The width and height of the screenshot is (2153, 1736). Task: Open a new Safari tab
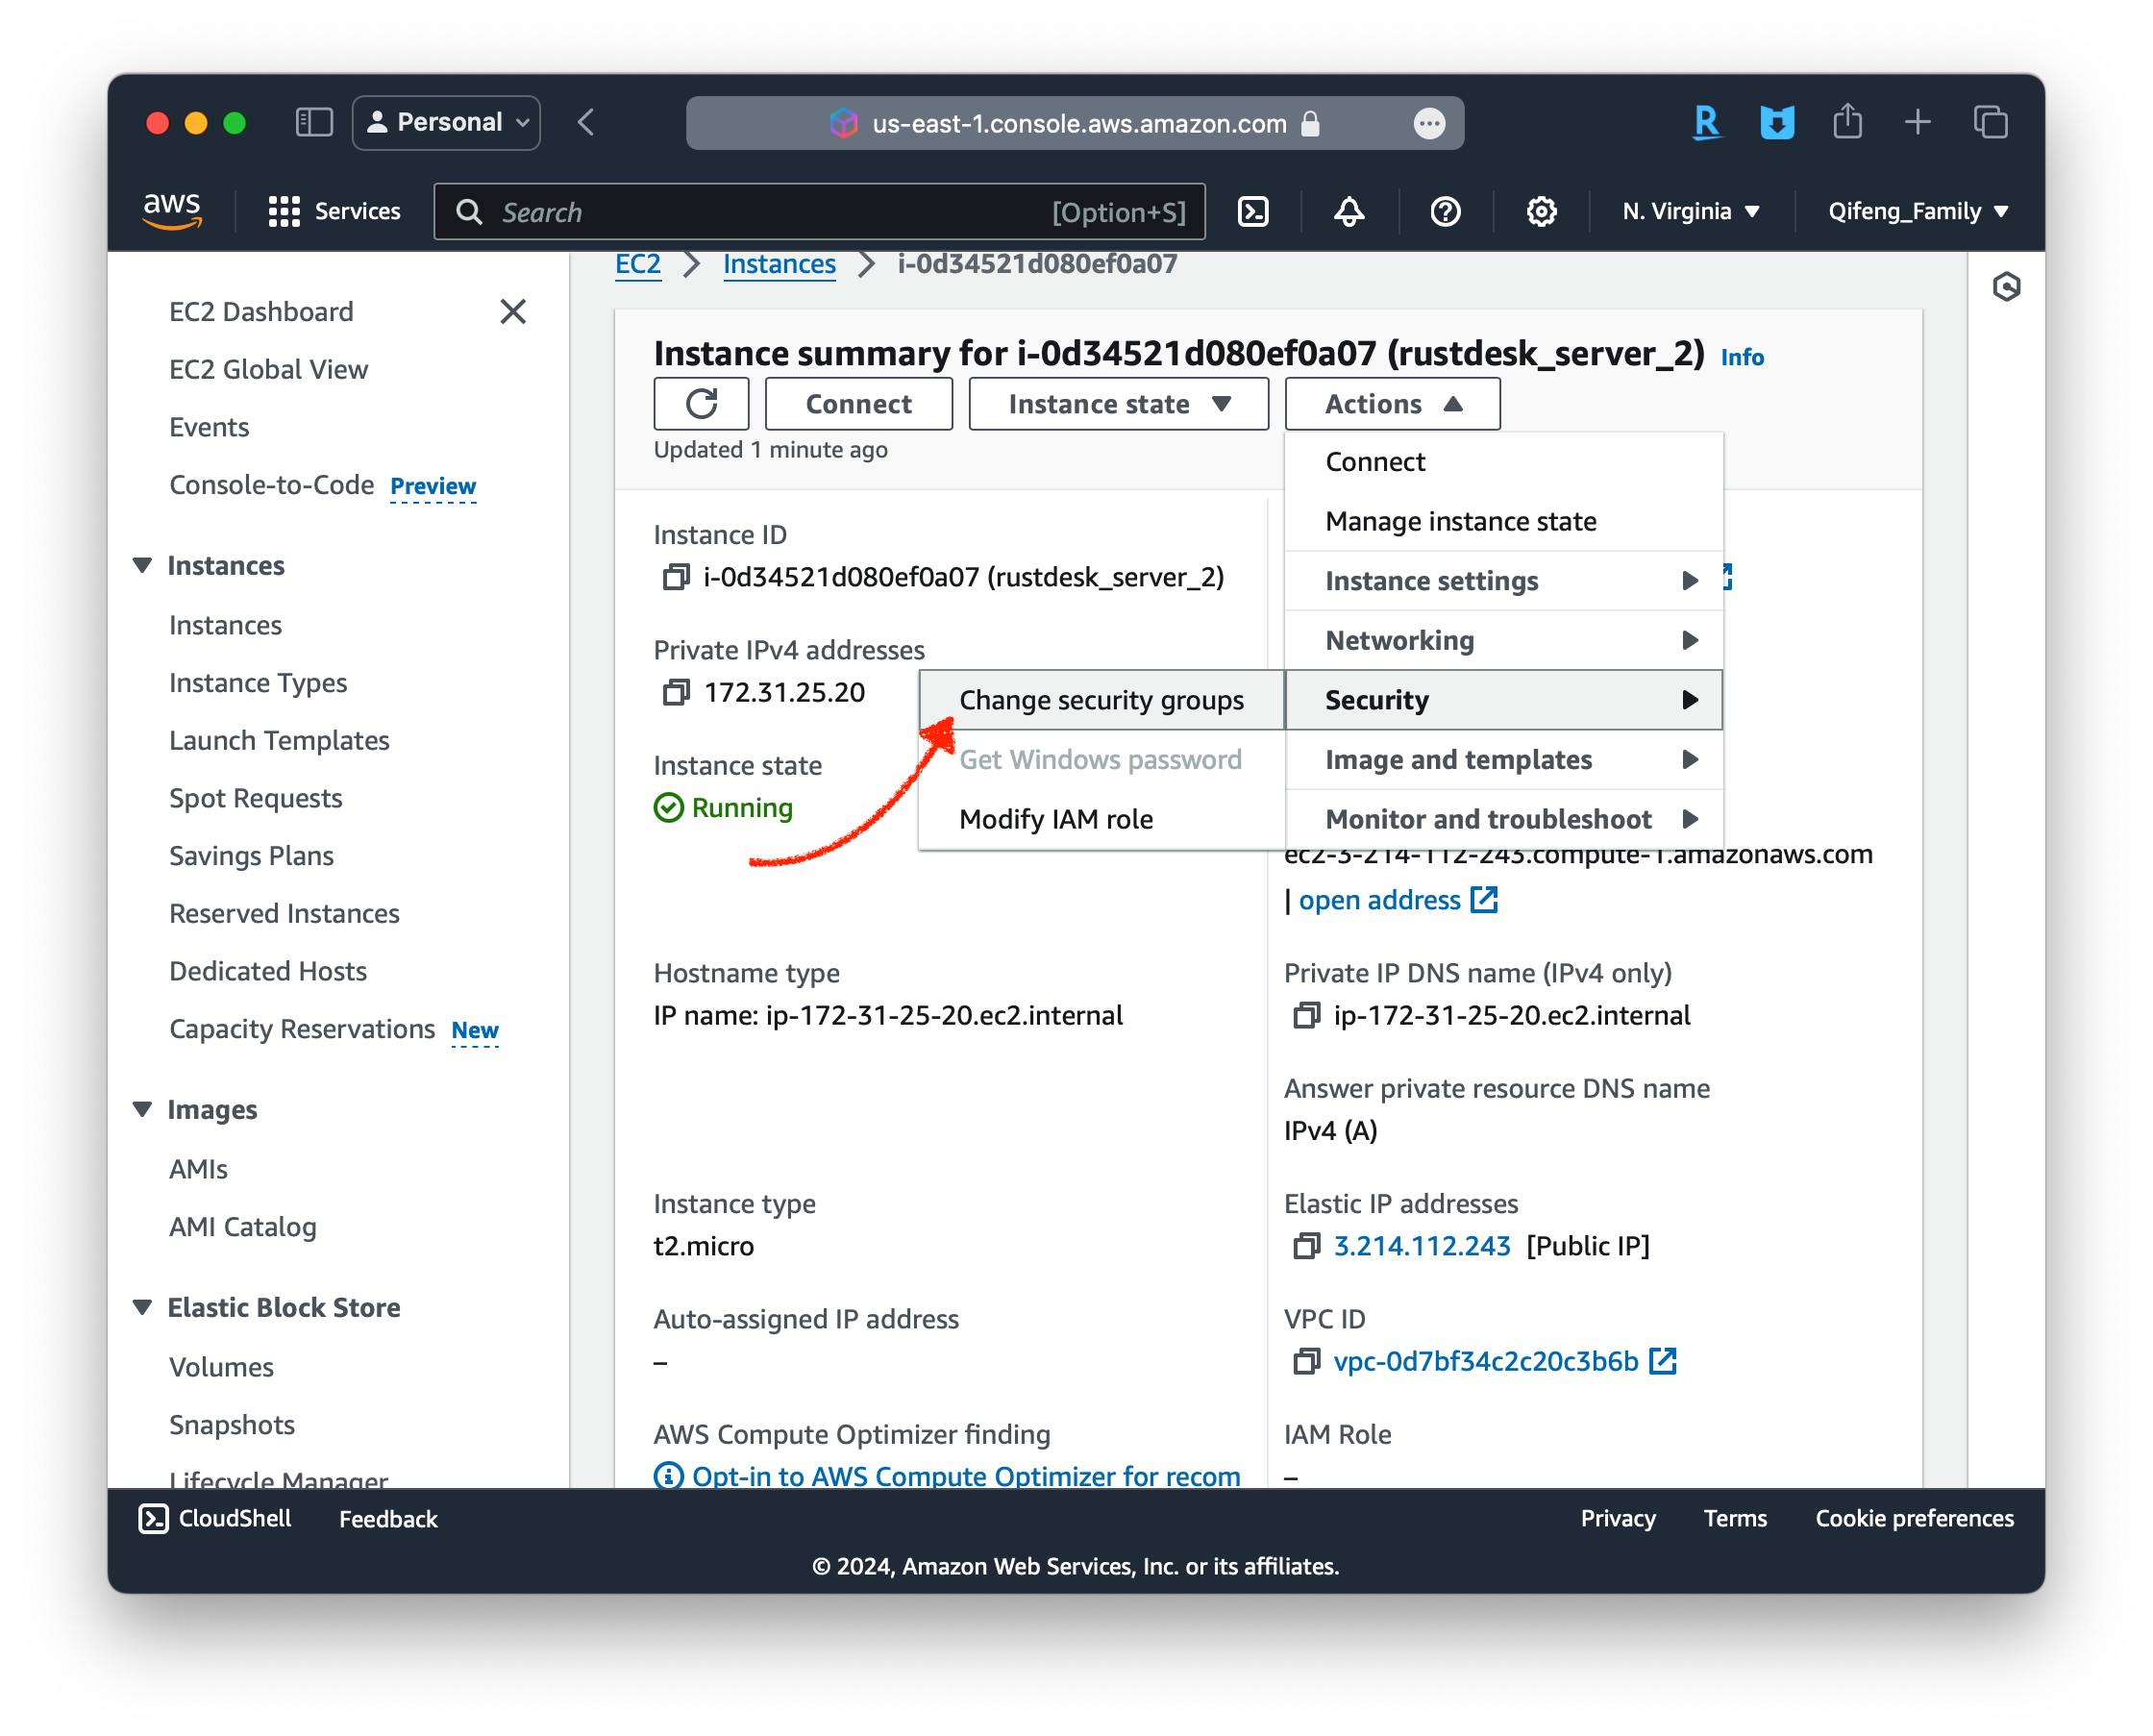click(1917, 122)
